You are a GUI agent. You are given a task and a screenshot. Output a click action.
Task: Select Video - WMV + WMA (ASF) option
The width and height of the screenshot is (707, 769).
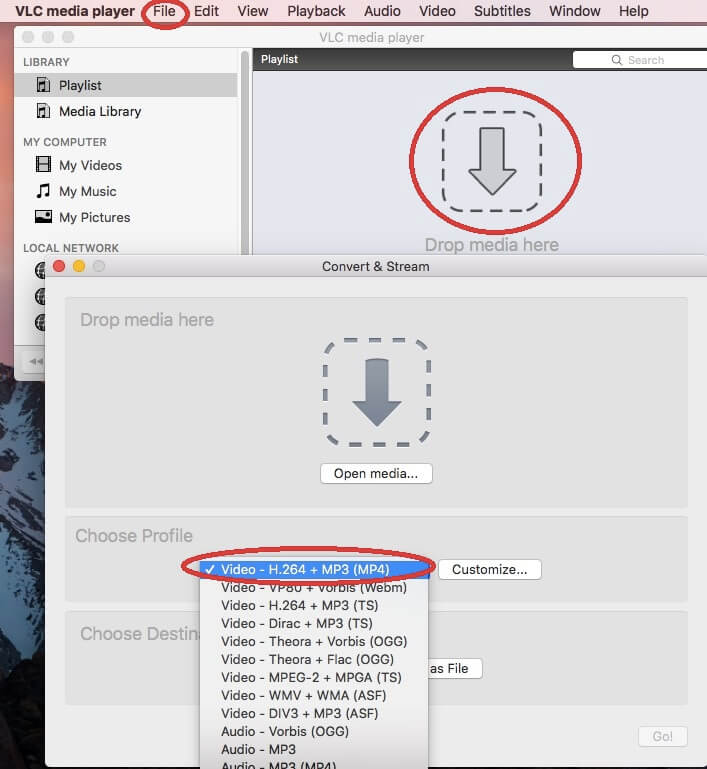point(303,695)
